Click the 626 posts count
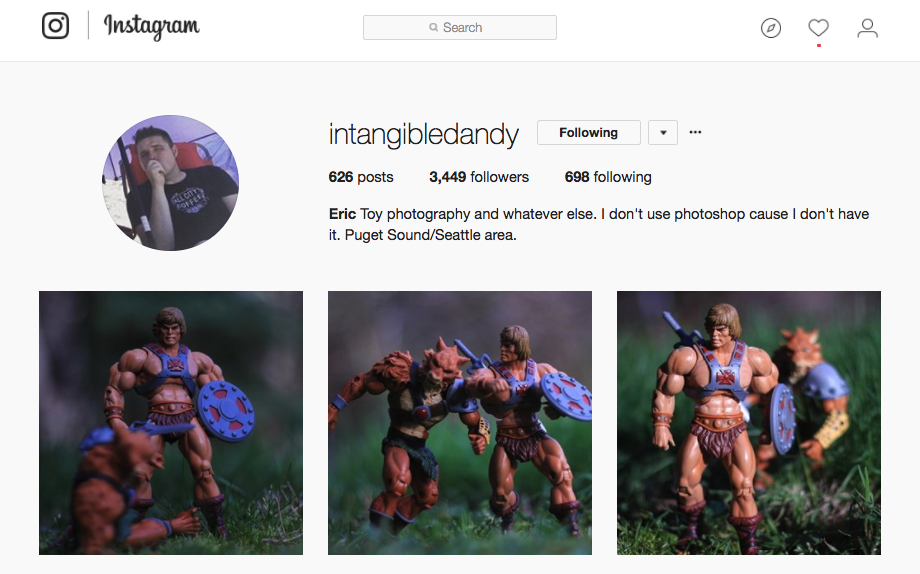 pos(361,177)
